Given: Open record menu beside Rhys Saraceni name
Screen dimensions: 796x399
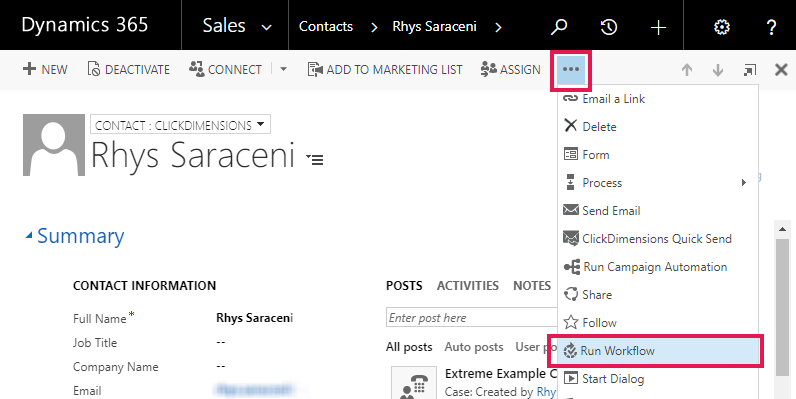Looking at the screenshot, I should point(315,159).
